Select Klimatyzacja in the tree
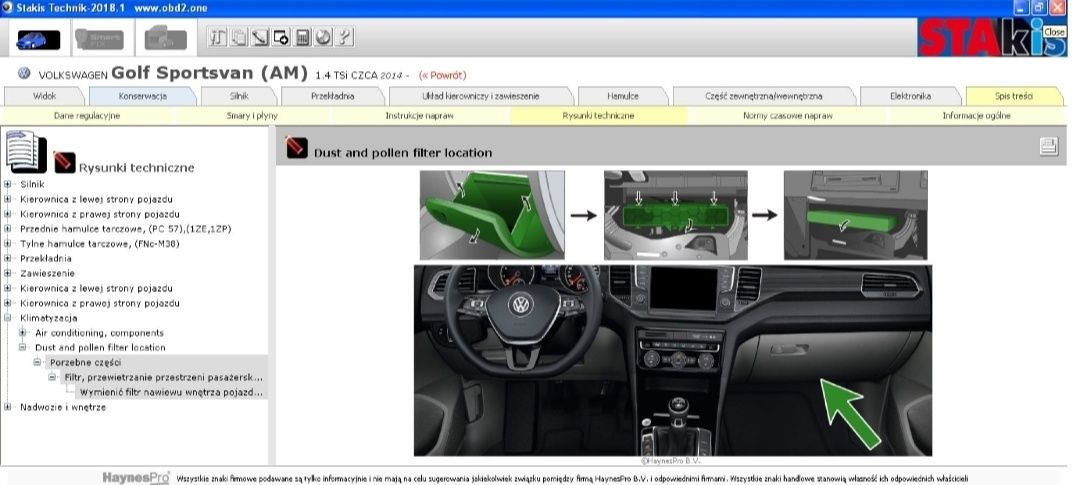The width and height of the screenshot is (1079, 485). [x=49, y=318]
